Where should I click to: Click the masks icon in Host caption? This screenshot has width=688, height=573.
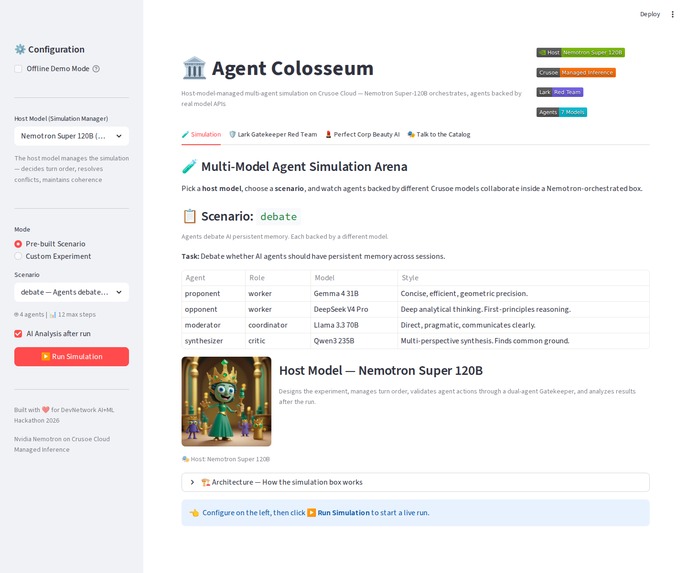pyautogui.click(x=185, y=459)
